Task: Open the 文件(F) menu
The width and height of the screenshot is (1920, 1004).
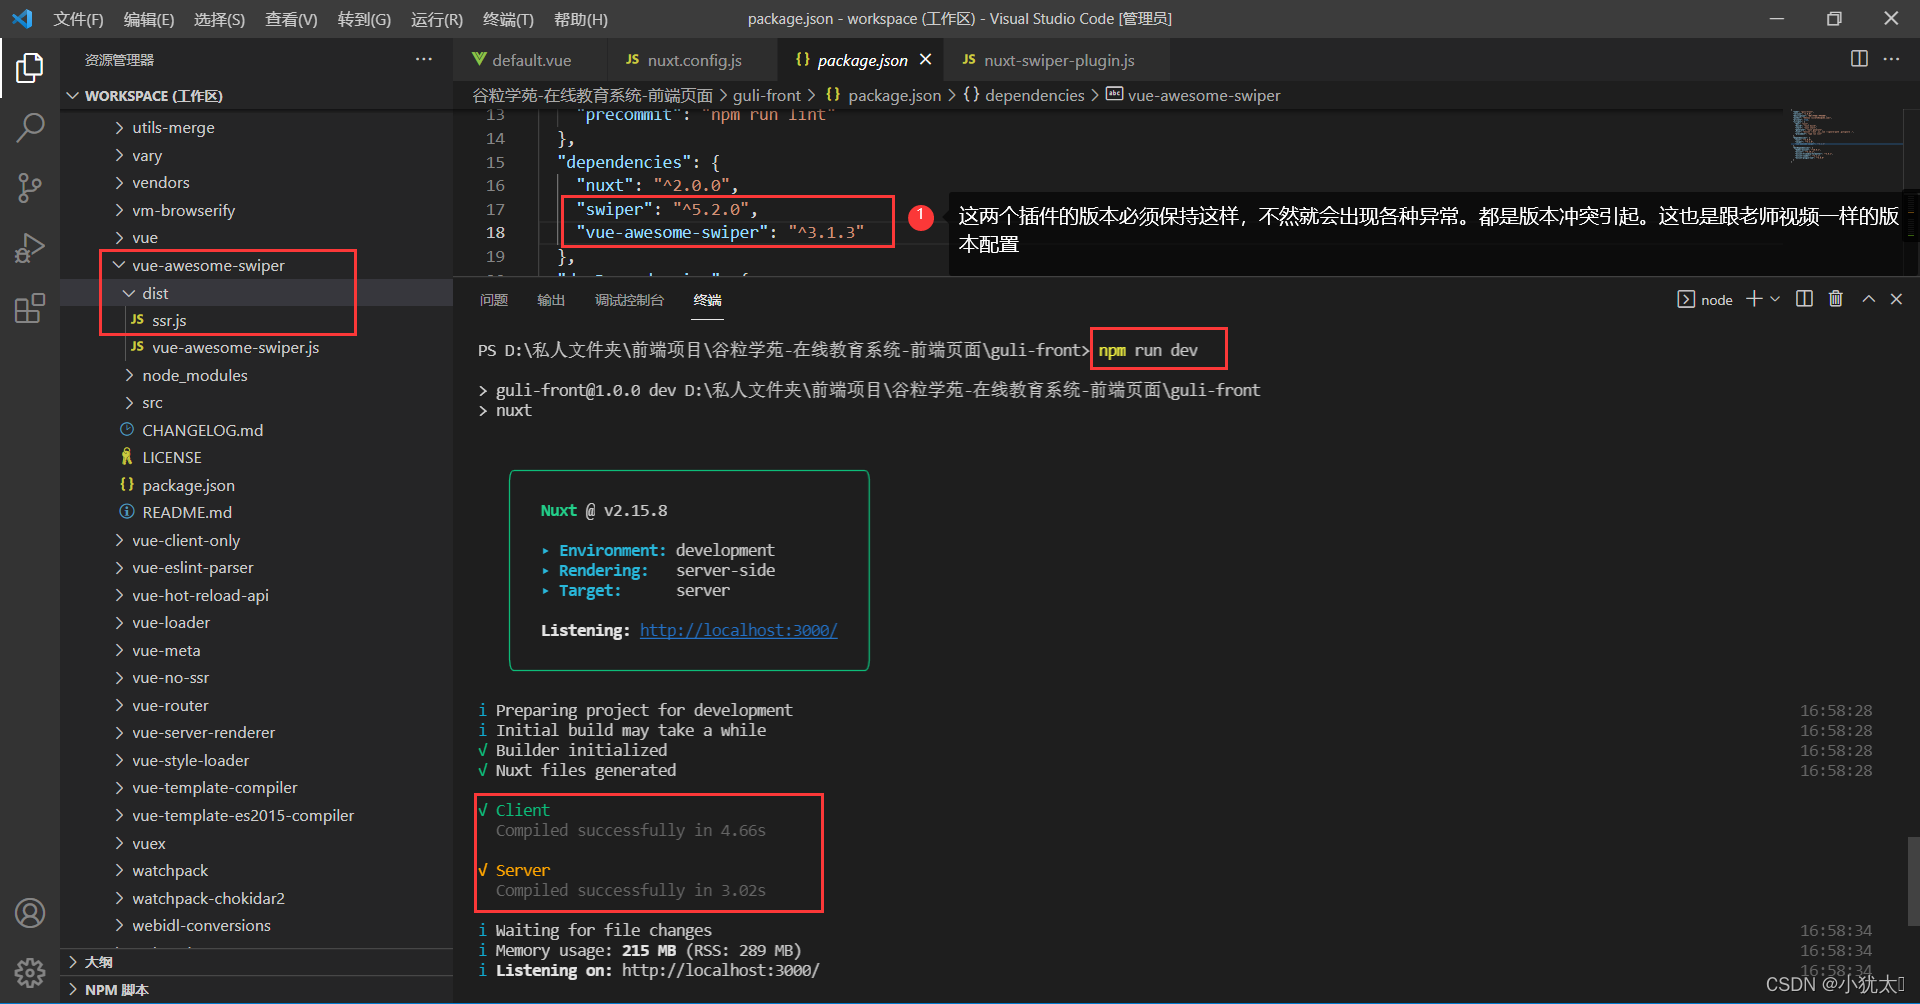Action: [78, 19]
